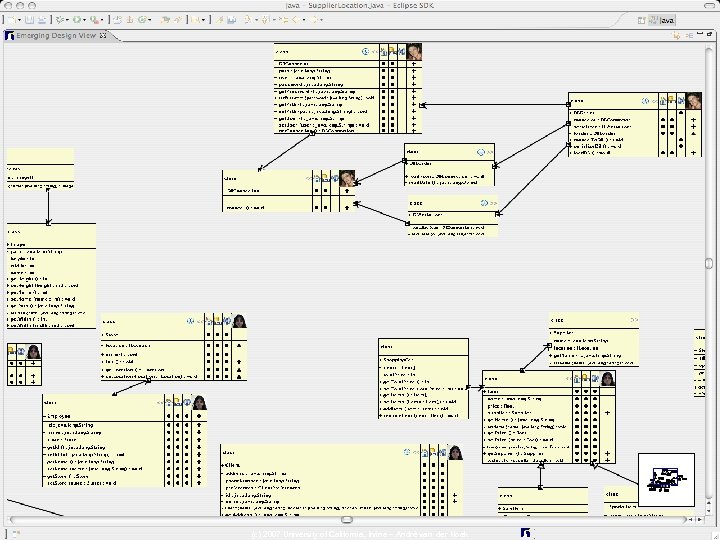This screenshot has height=540, width=720.
Task: Click the New Java Class toolbar icon
Action: (x=142, y=20)
